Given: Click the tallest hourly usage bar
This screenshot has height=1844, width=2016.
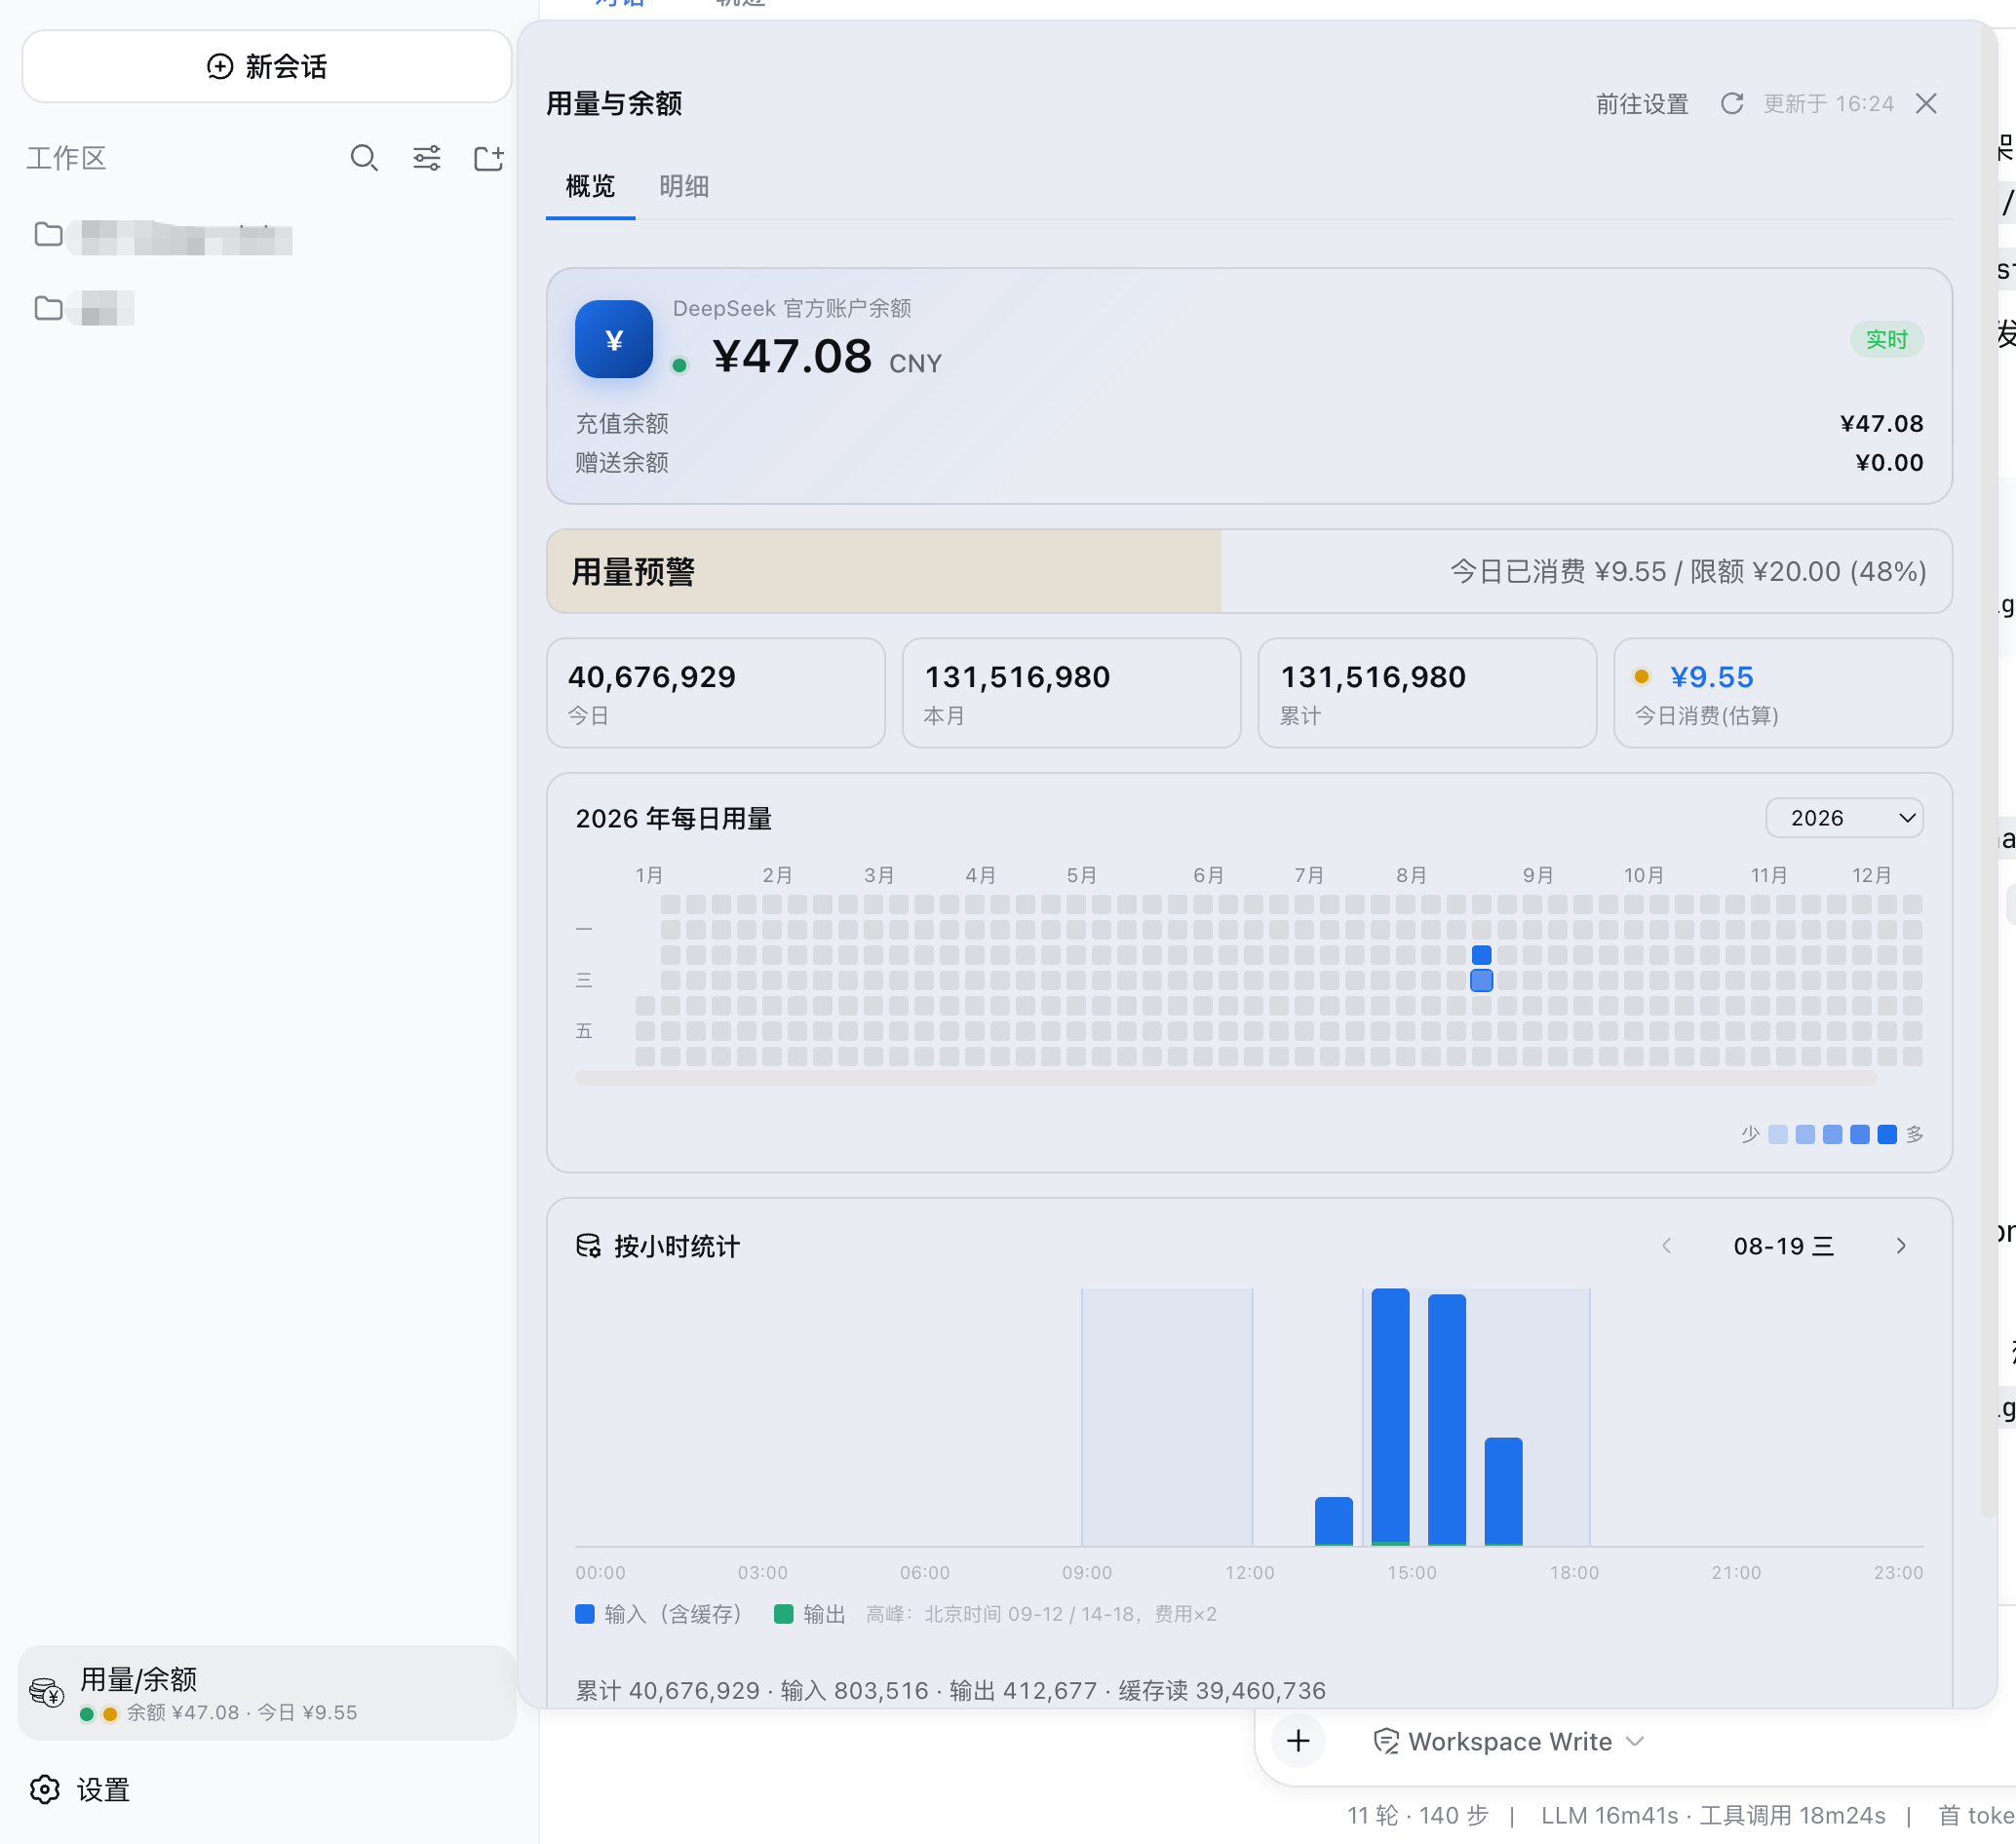Looking at the screenshot, I should 1390,1417.
